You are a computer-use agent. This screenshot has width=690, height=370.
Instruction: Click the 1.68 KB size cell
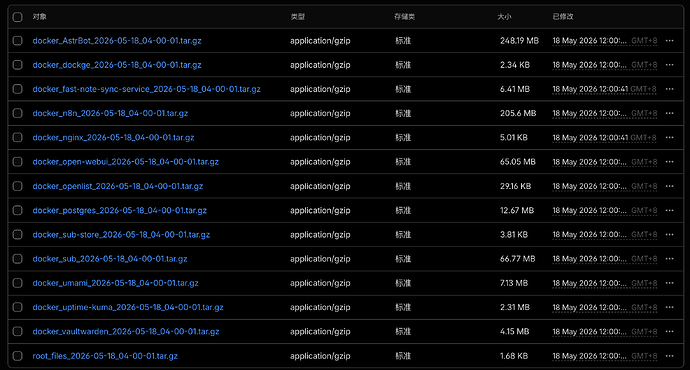point(514,355)
